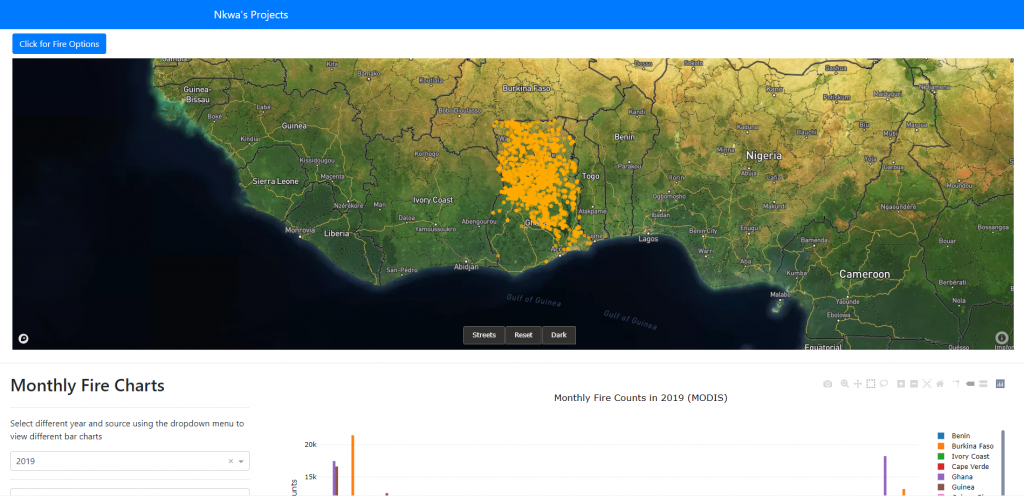Click the tall orange Burkina Faso bar
Image resolution: width=1024 pixels, height=496 pixels.
tap(353, 465)
